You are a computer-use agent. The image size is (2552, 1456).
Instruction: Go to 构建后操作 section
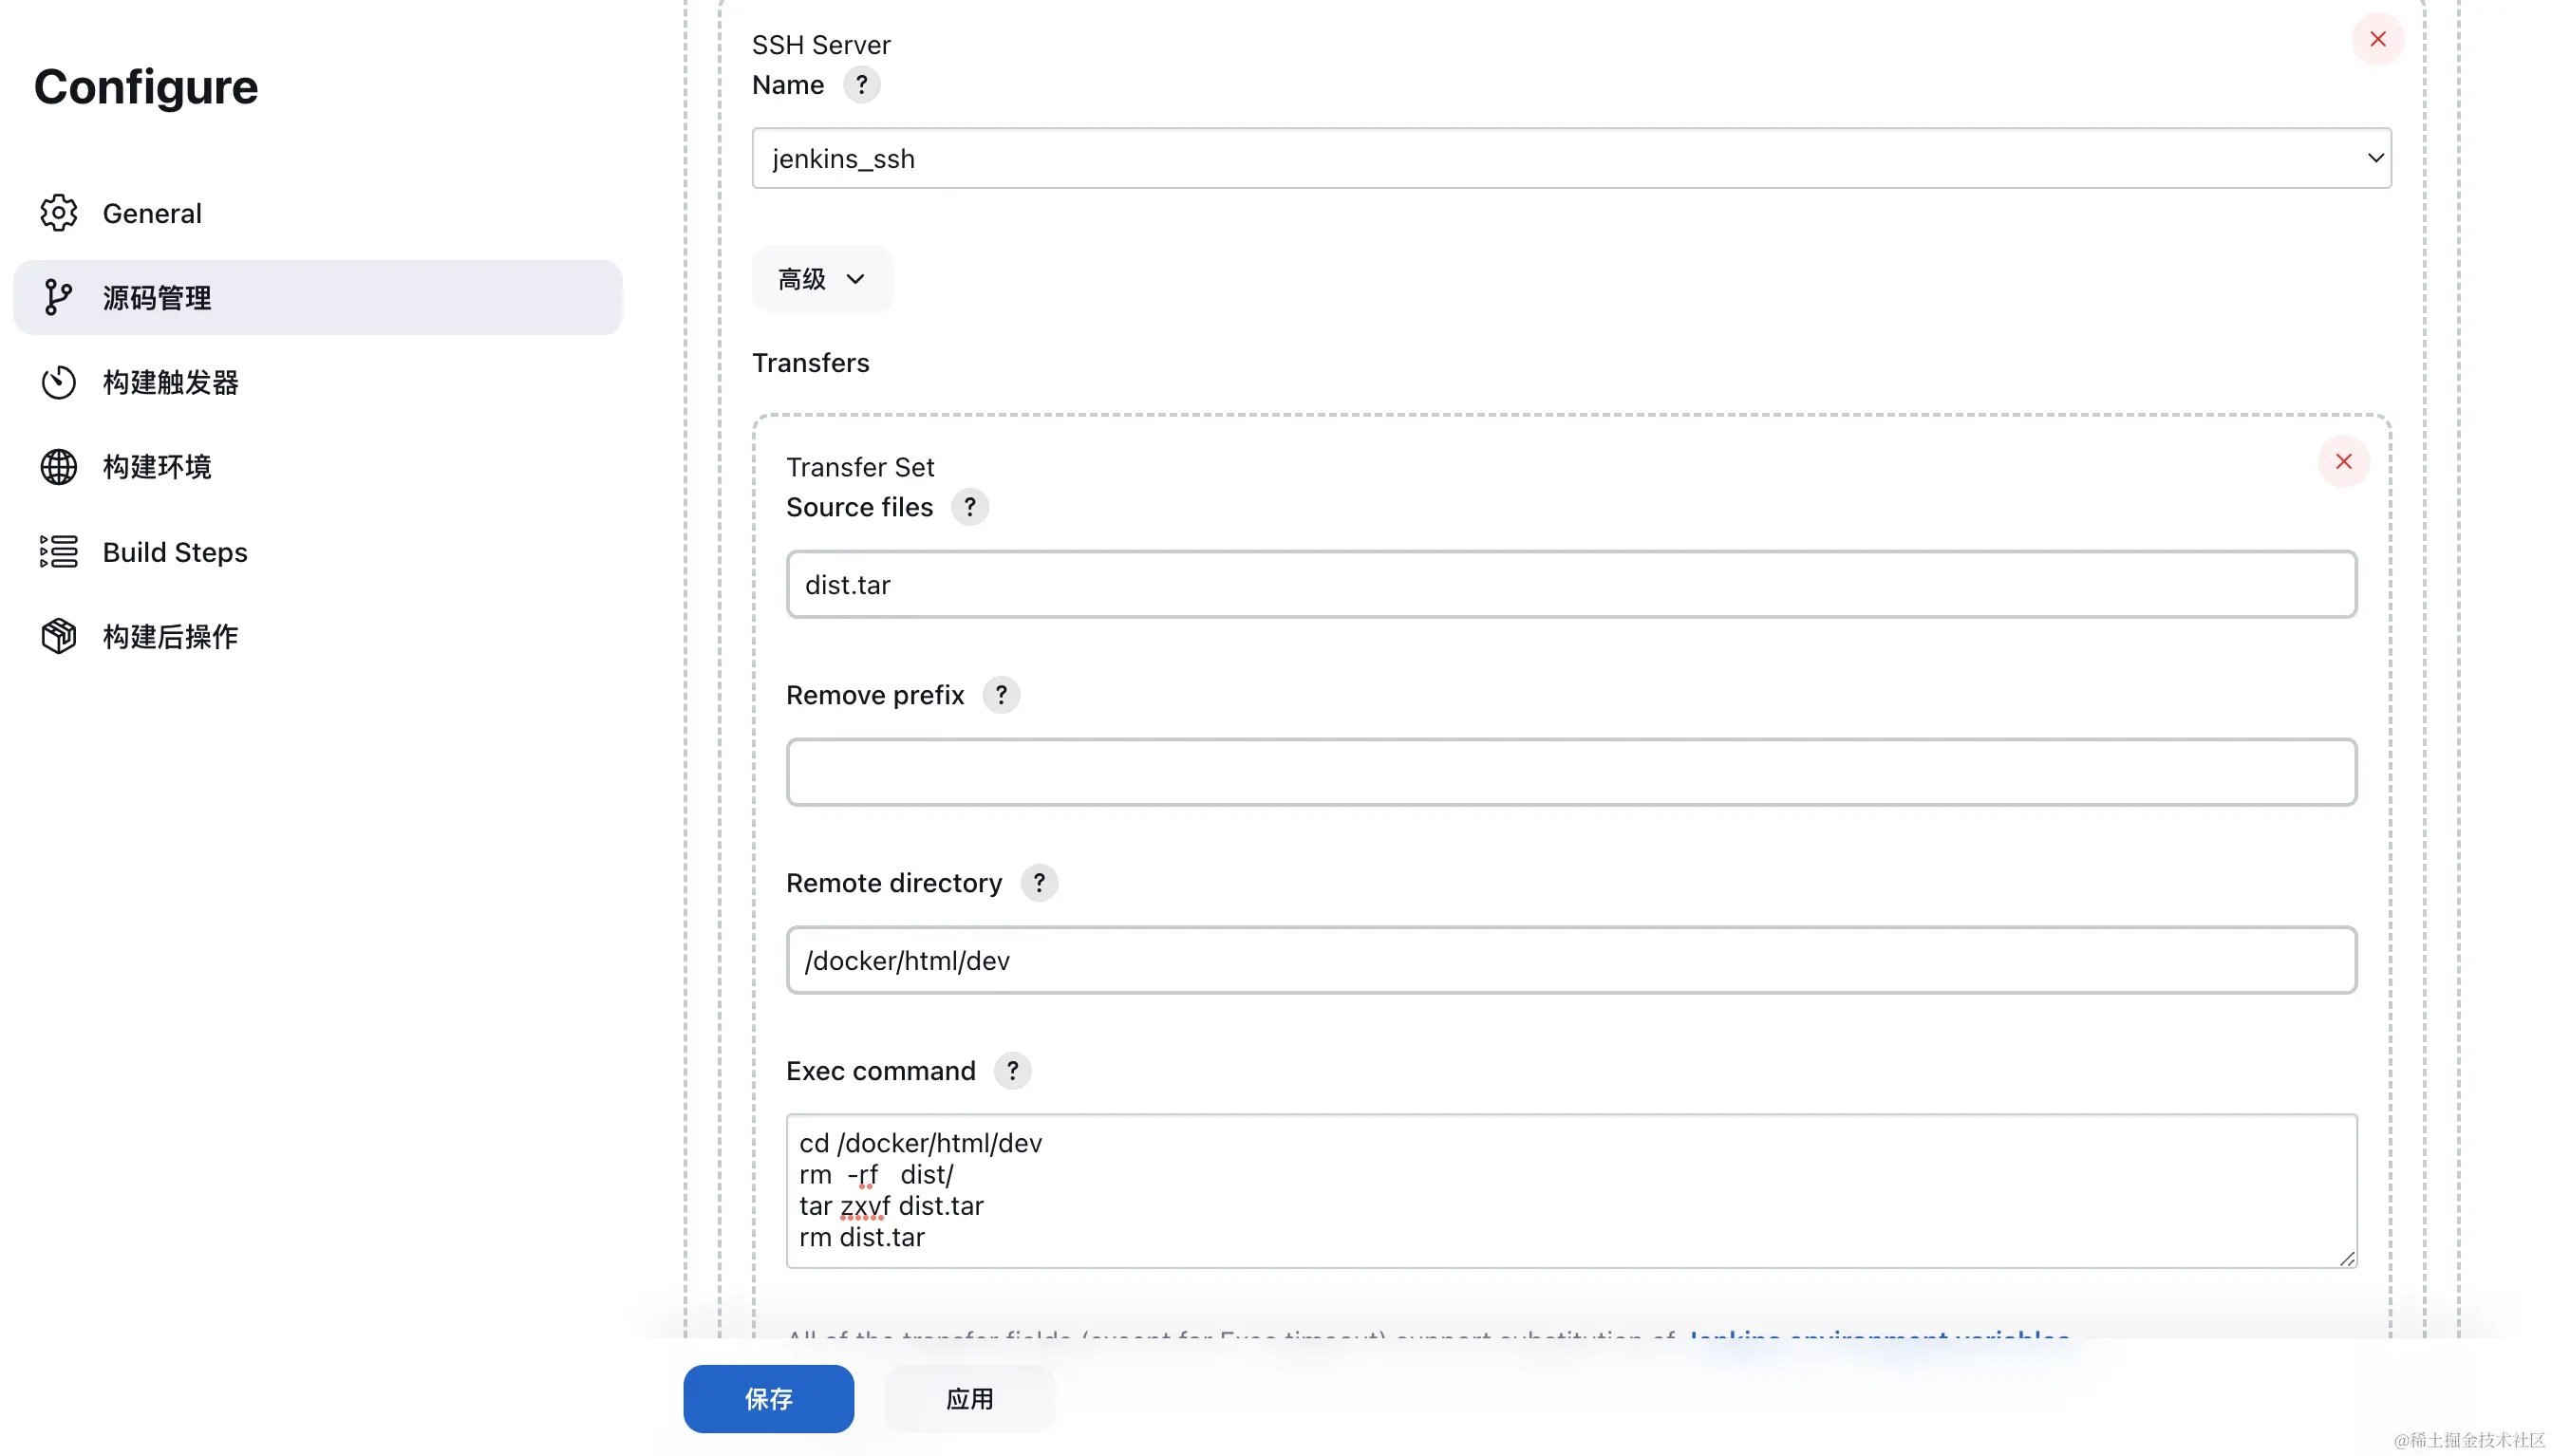click(x=170, y=637)
